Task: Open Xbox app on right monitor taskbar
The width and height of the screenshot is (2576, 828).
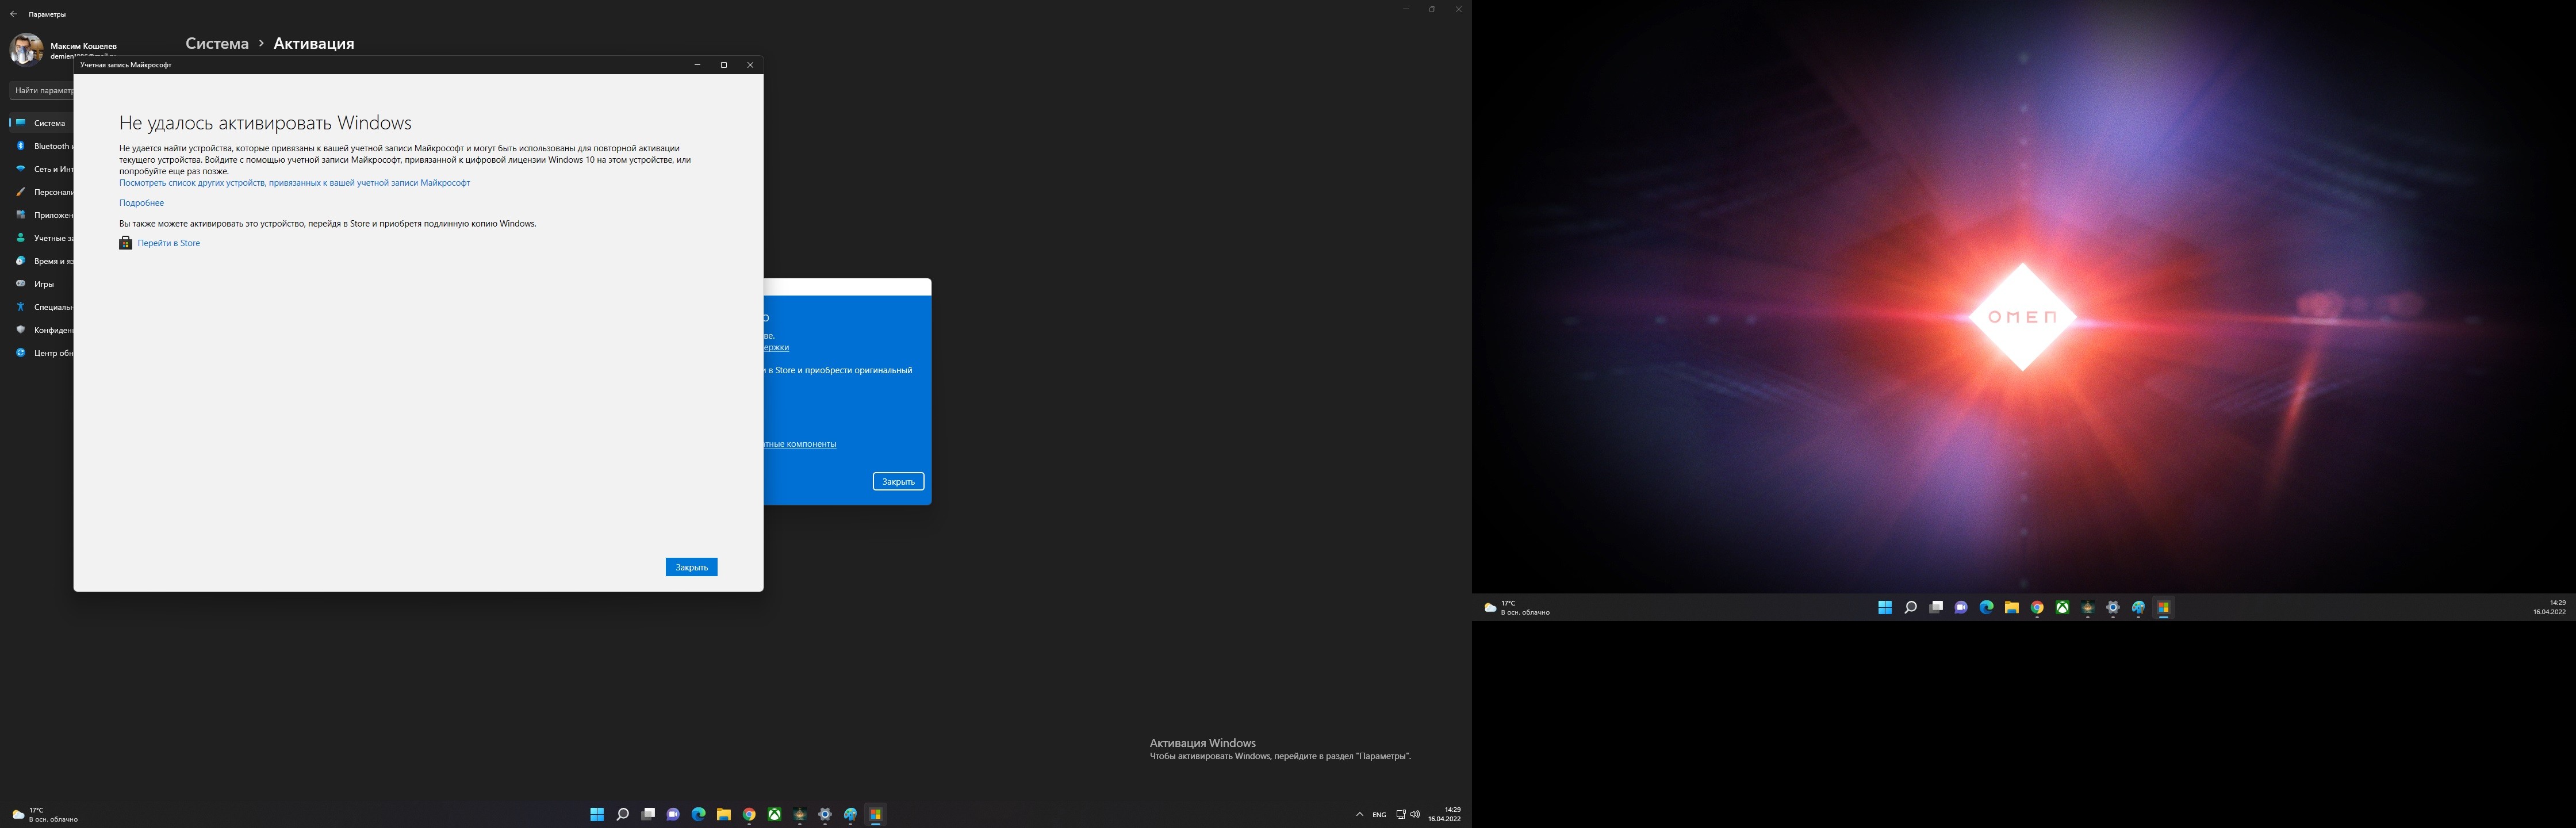Action: [x=2062, y=608]
